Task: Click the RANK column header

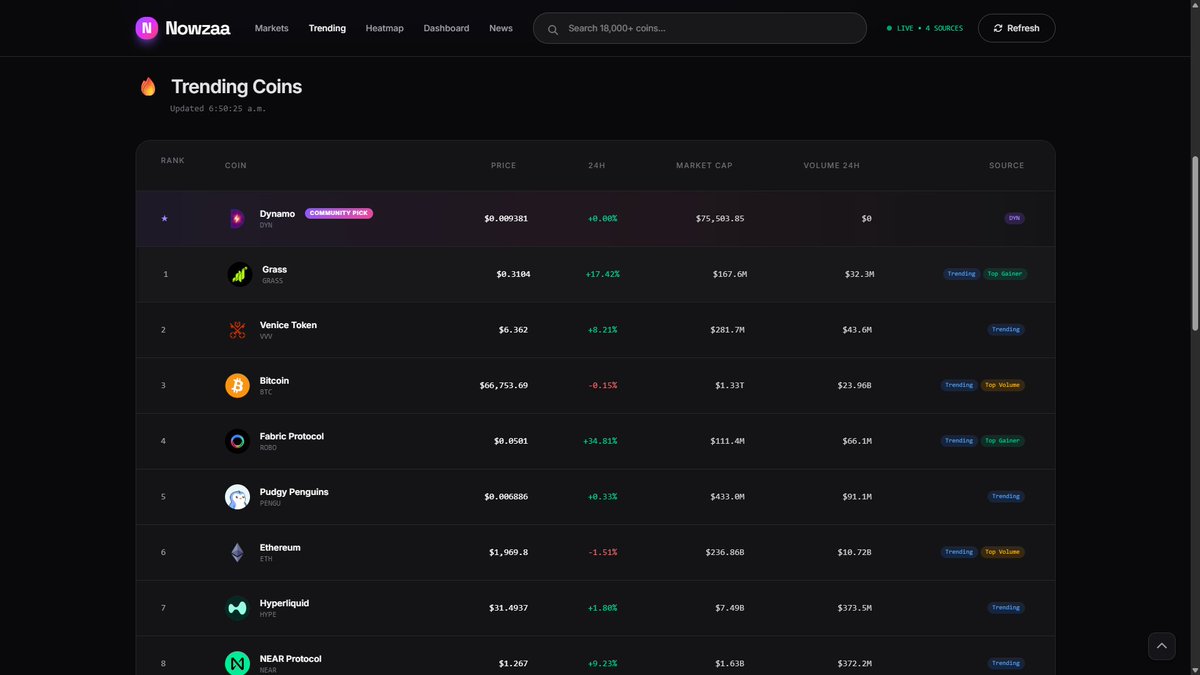Action: coord(172,161)
